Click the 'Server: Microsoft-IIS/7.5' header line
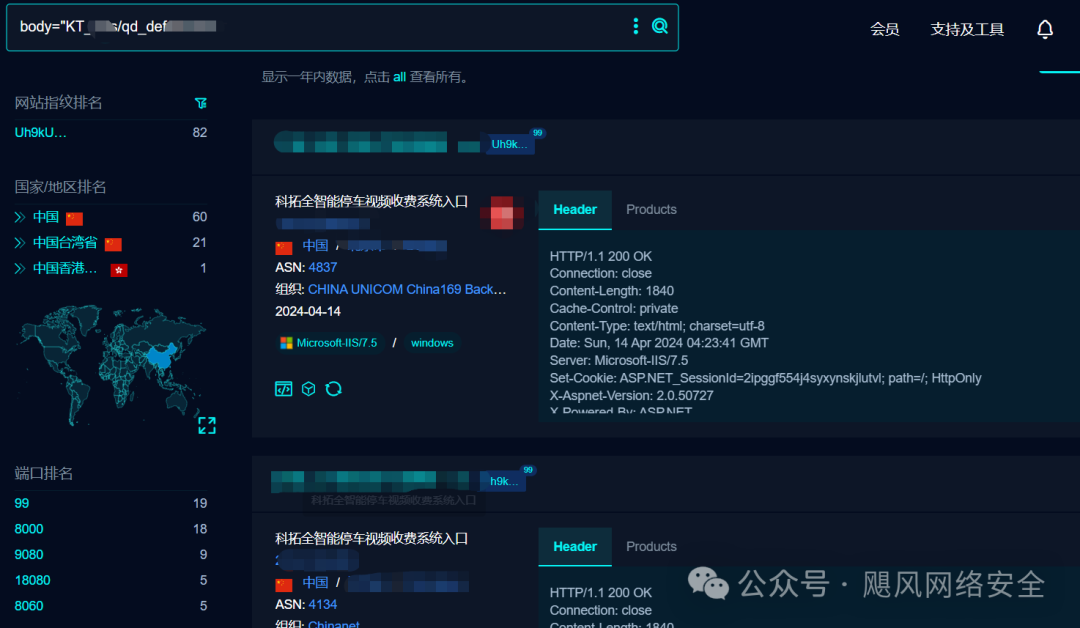1080x628 pixels. (619, 360)
